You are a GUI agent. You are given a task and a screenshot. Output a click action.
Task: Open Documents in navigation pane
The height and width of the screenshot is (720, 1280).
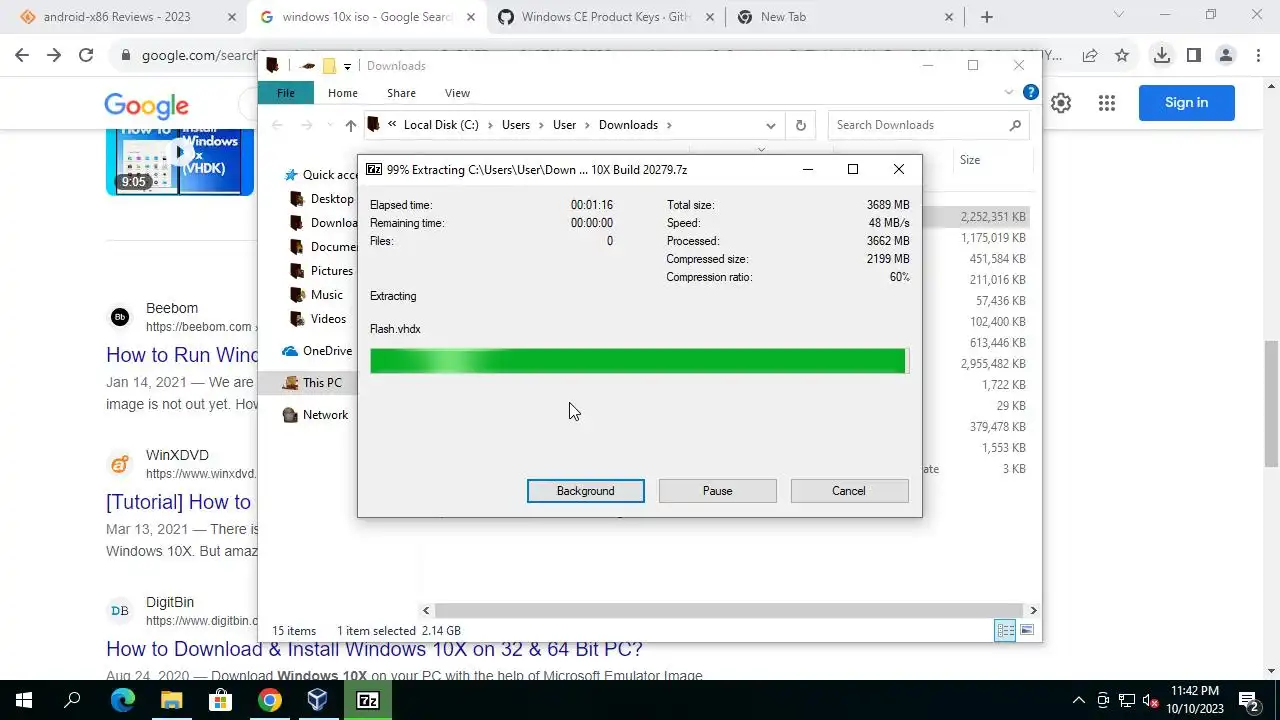(324, 247)
